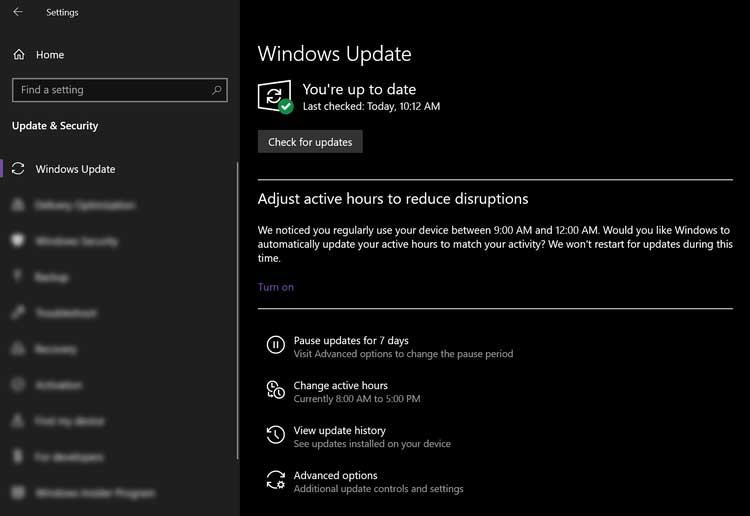The width and height of the screenshot is (750, 516).
Task: Click 'Last checked: Today, 10:12 AM' text
Action: click(x=371, y=106)
